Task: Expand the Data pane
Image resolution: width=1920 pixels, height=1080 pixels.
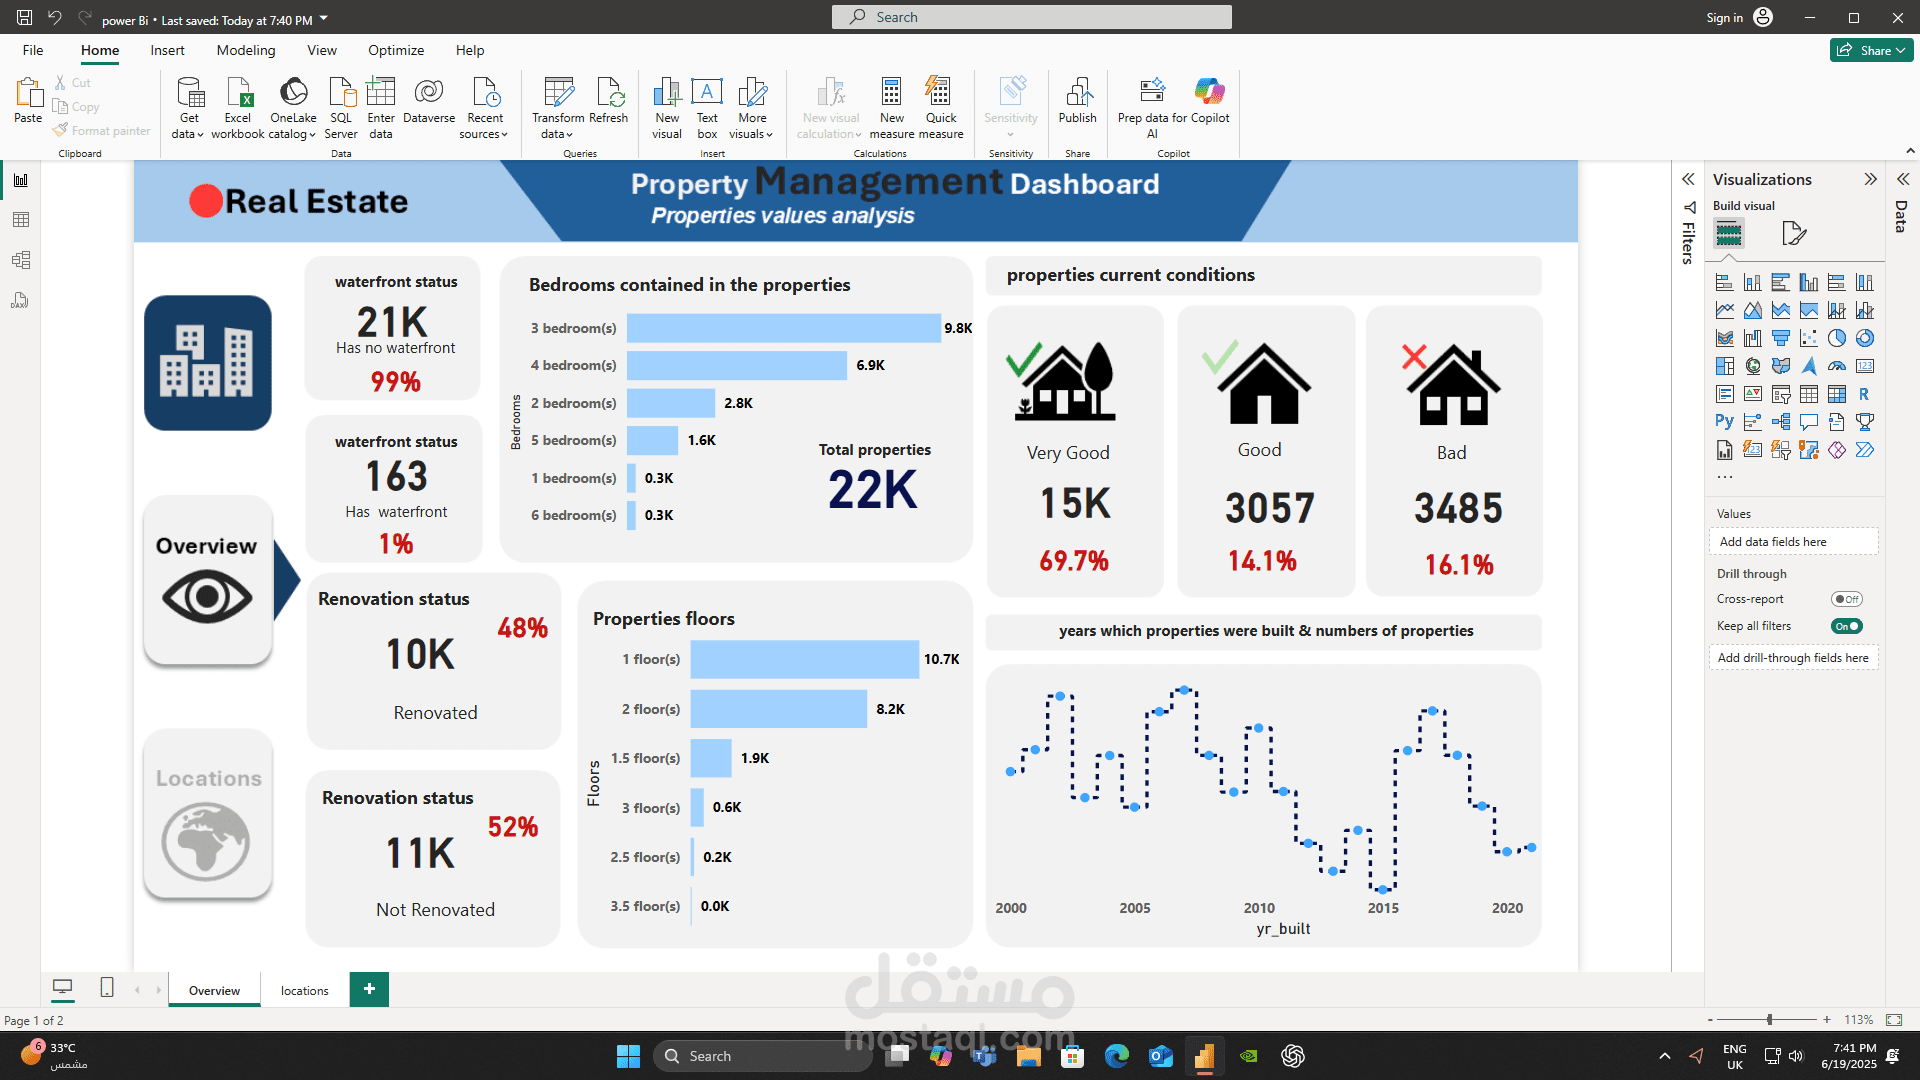Action: pyautogui.click(x=1903, y=179)
